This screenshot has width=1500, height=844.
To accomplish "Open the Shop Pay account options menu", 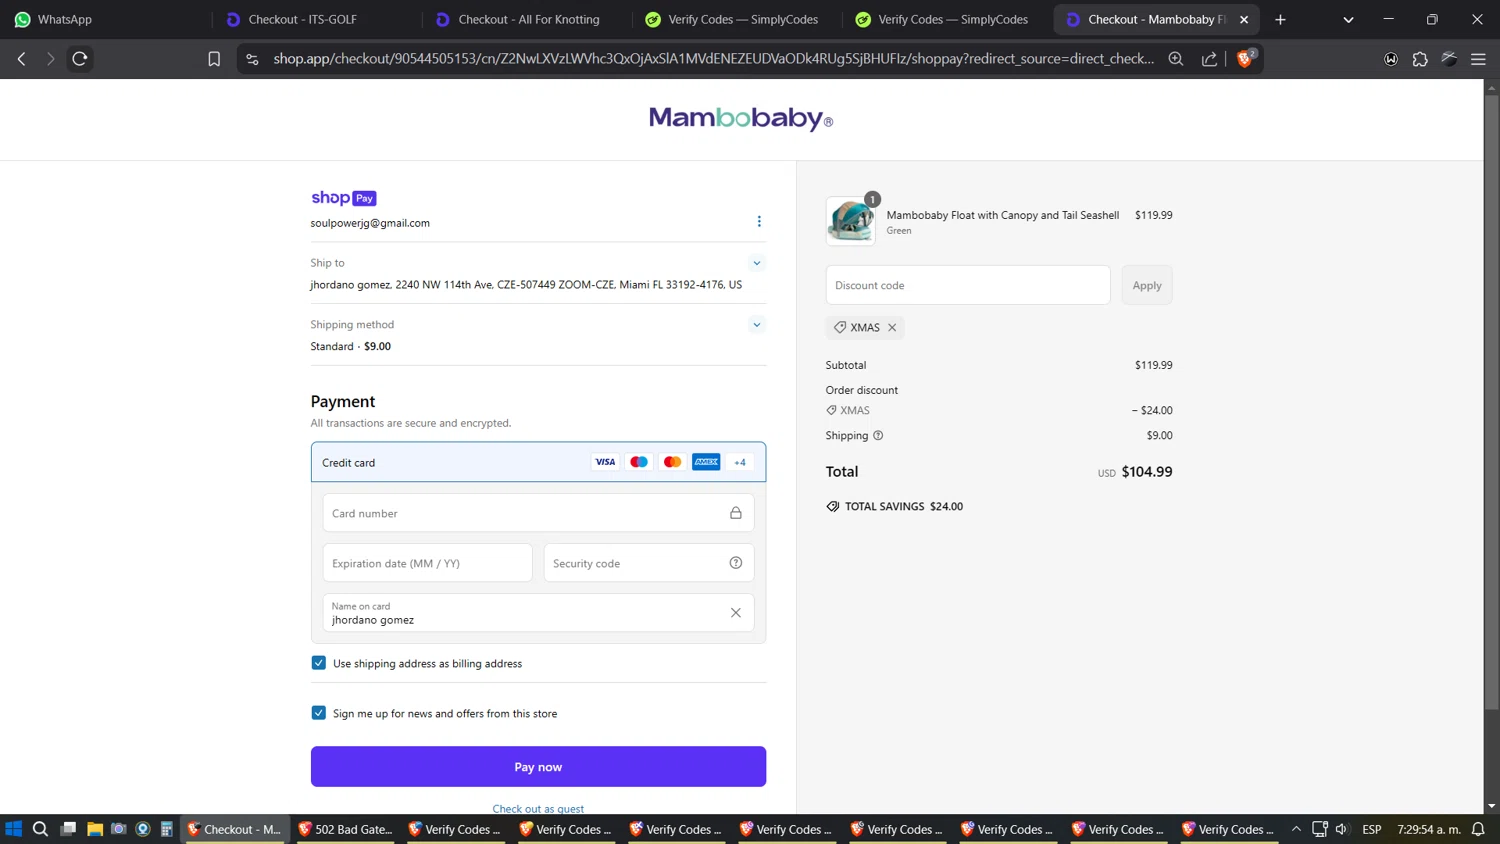I will (759, 221).
